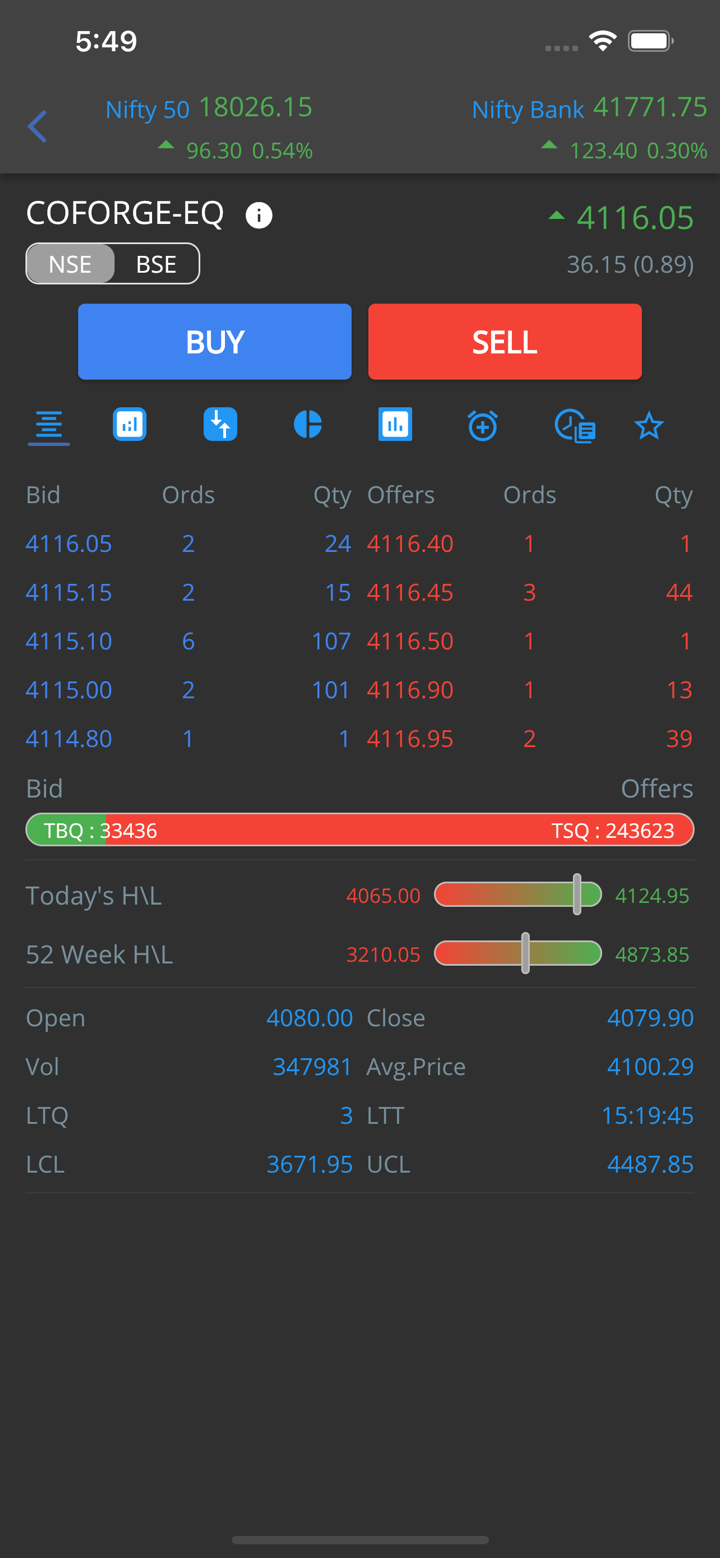Viewport: 720px width, 1558px height.
Task: Switch exchange to BSE
Action: coord(156,264)
